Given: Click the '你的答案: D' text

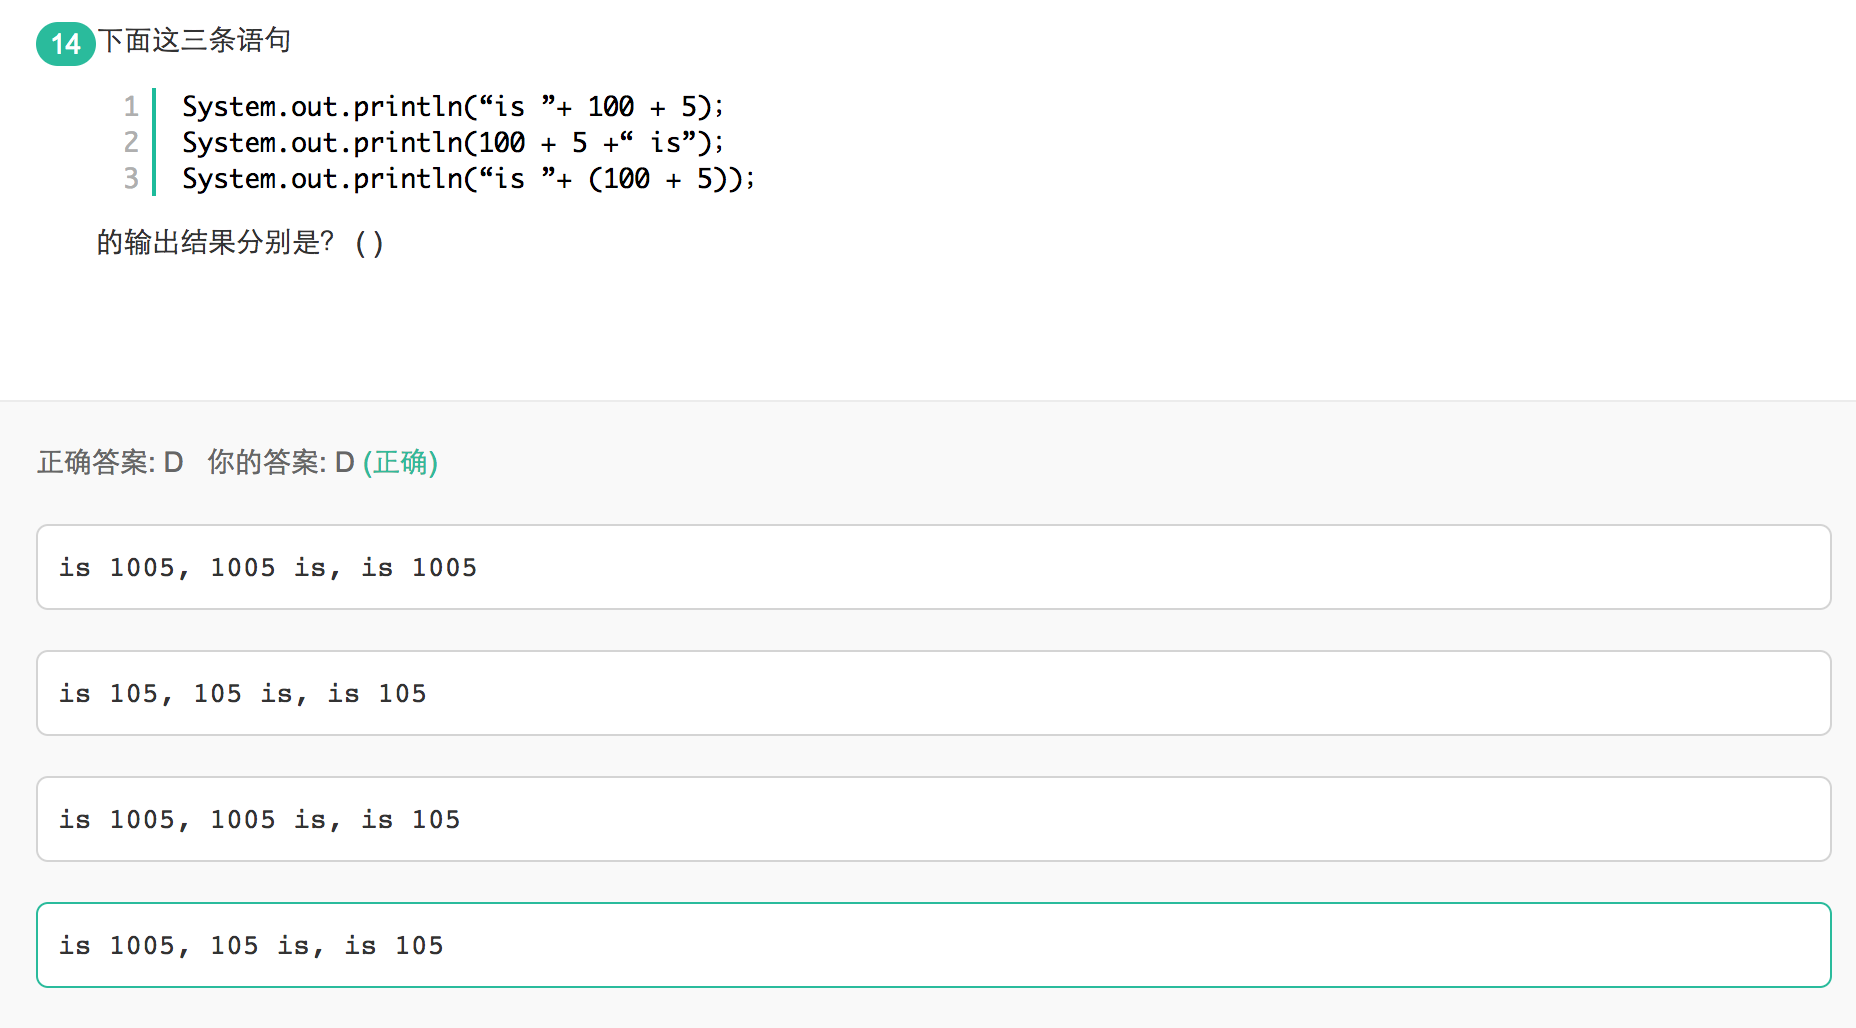Looking at the screenshot, I should coord(280,462).
